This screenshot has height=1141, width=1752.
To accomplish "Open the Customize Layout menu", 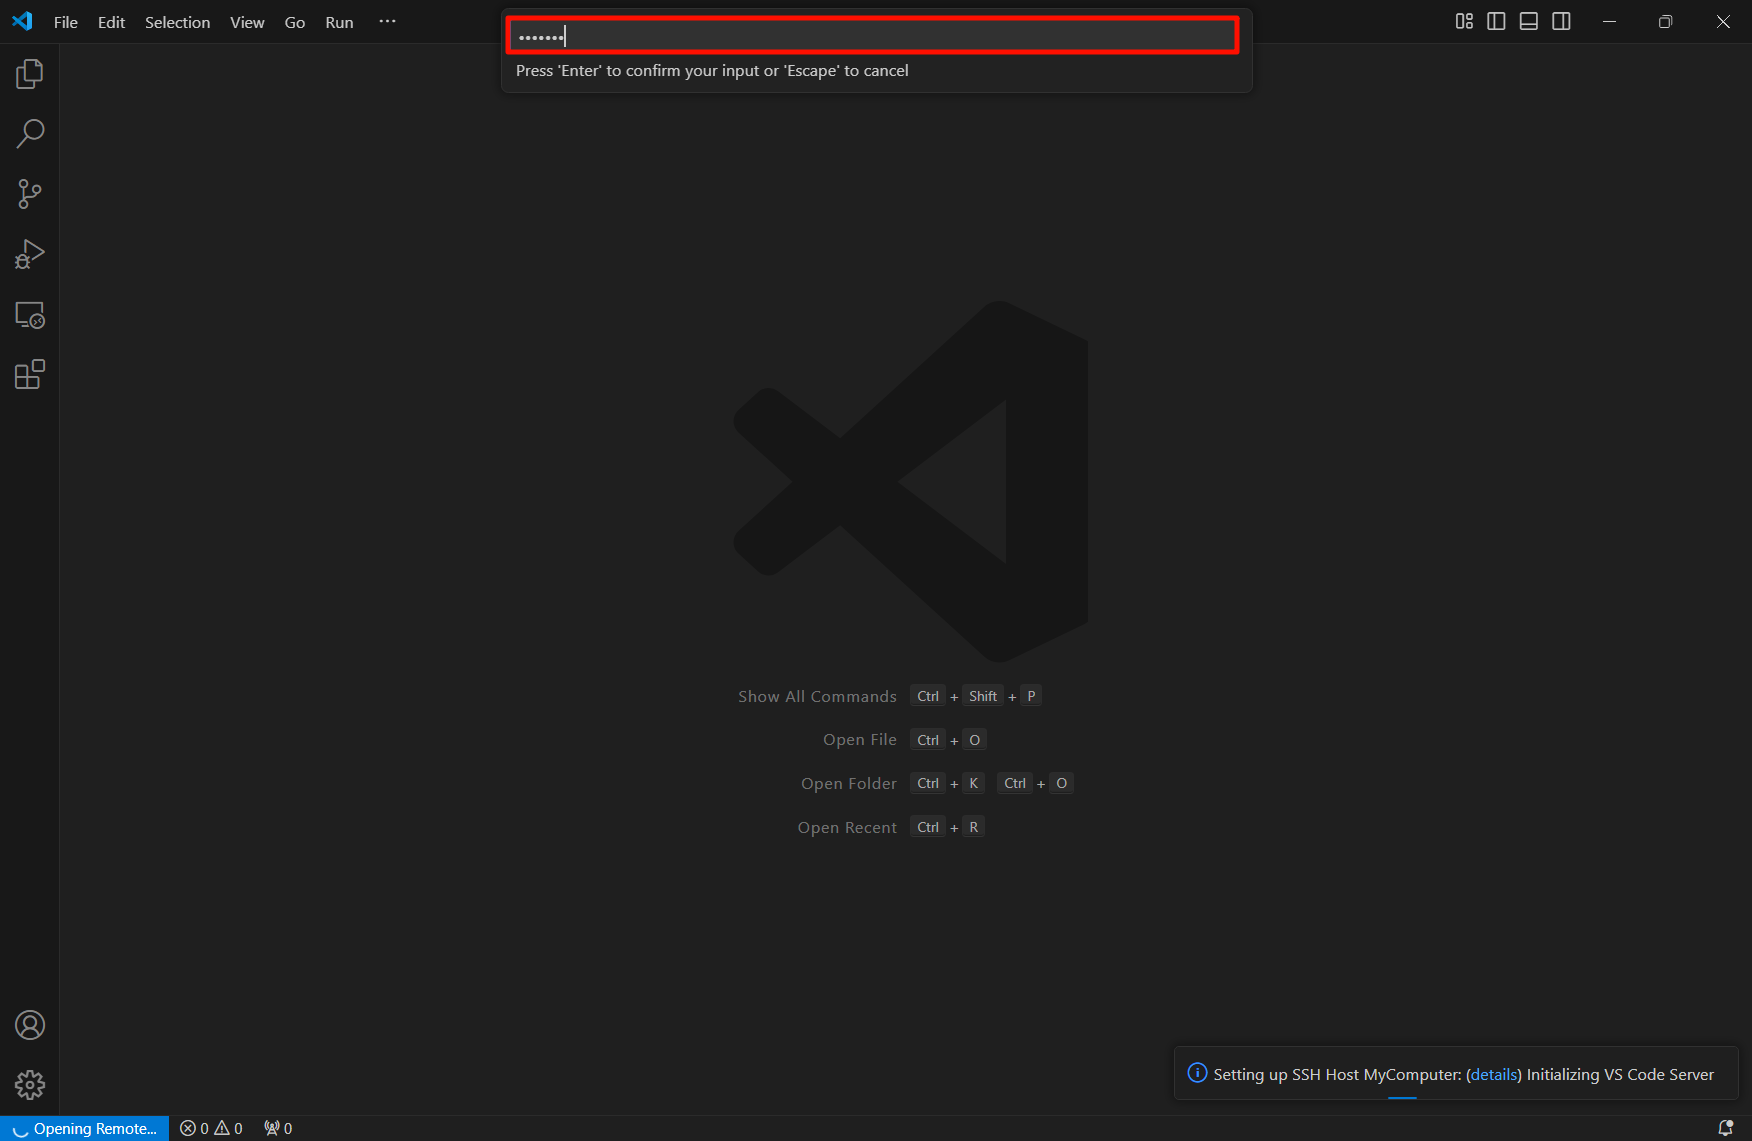I will click(x=1464, y=22).
